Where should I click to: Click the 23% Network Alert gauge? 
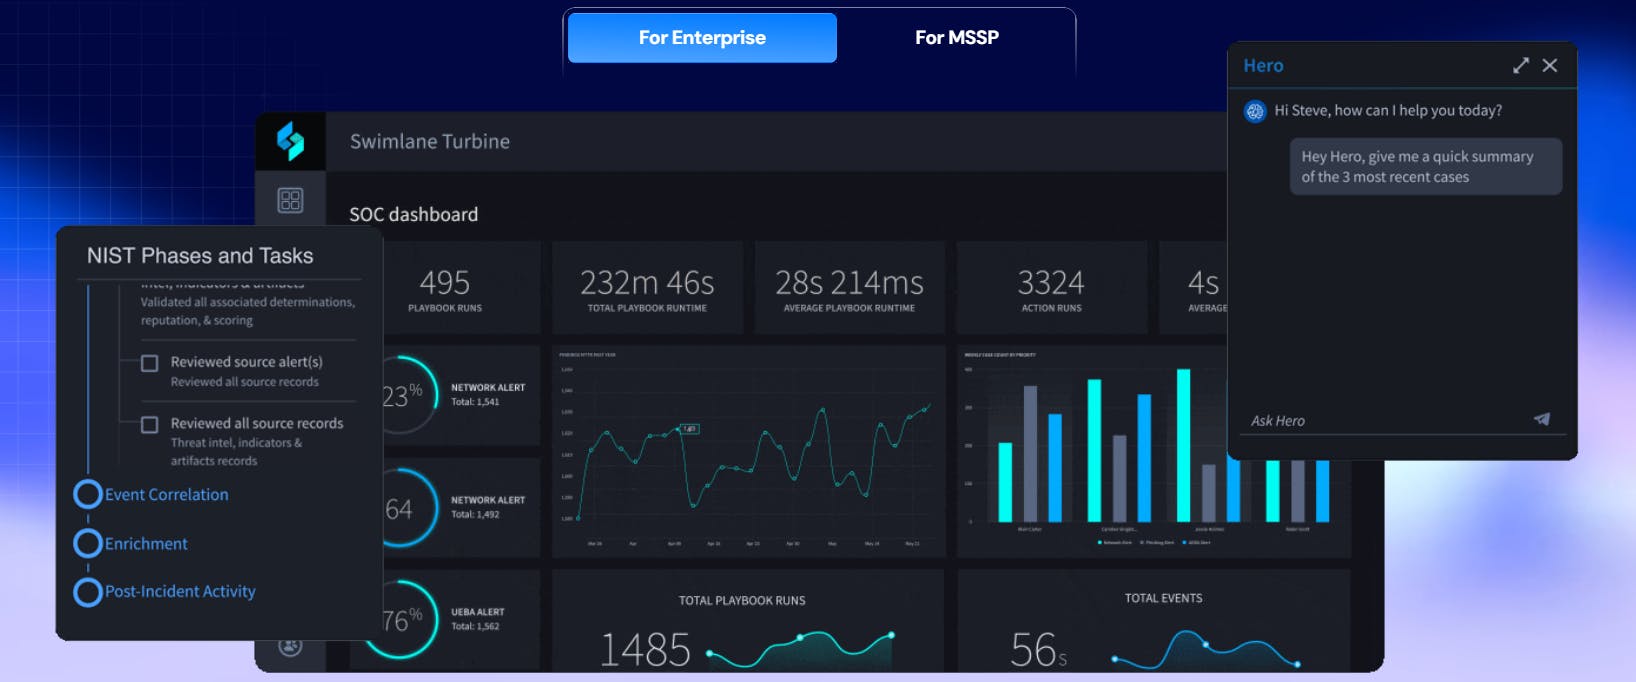pos(403,395)
